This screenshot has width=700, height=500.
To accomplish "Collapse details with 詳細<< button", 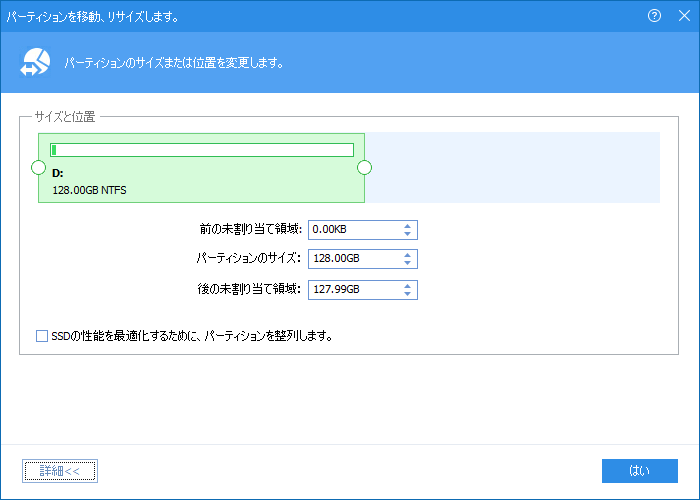I will [x=60, y=471].
